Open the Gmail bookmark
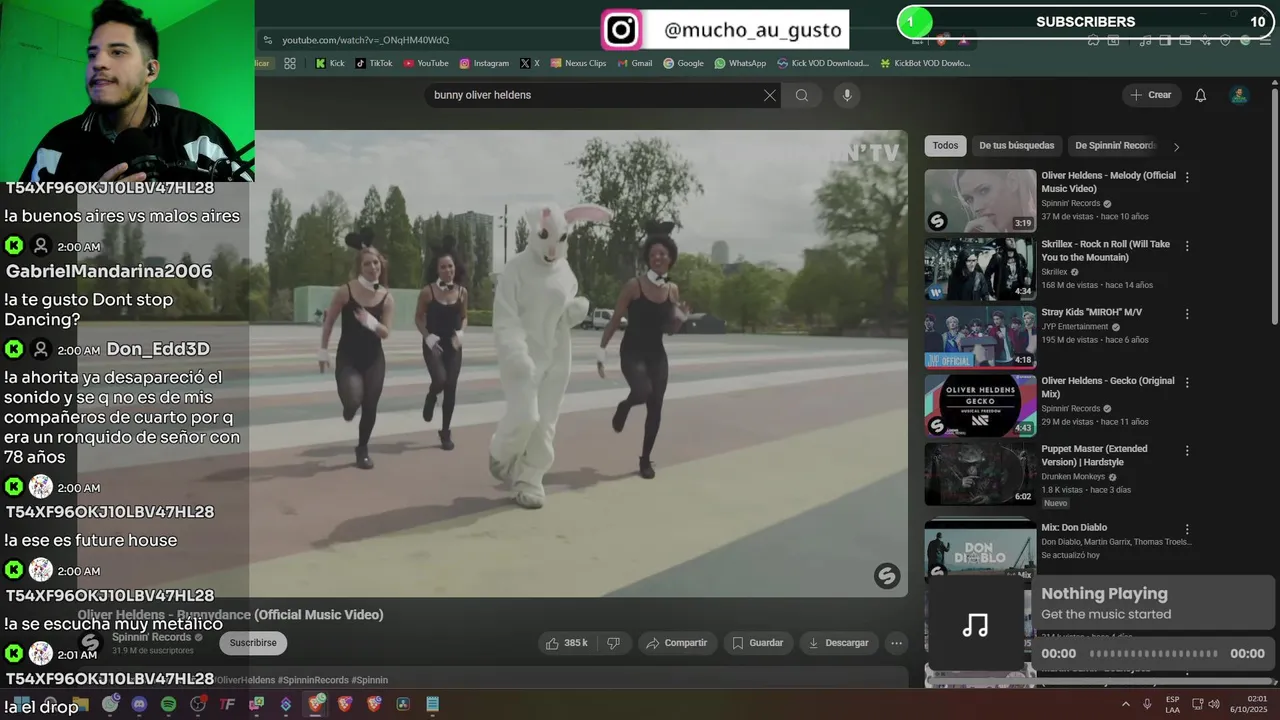The width and height of the screenshot is (1280, 720). coord(634,63)
